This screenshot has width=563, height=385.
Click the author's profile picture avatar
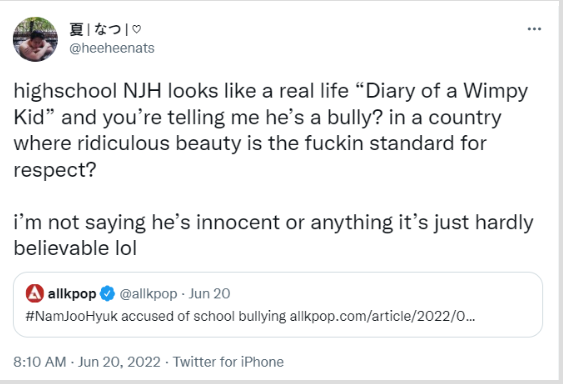pos(35,39)
